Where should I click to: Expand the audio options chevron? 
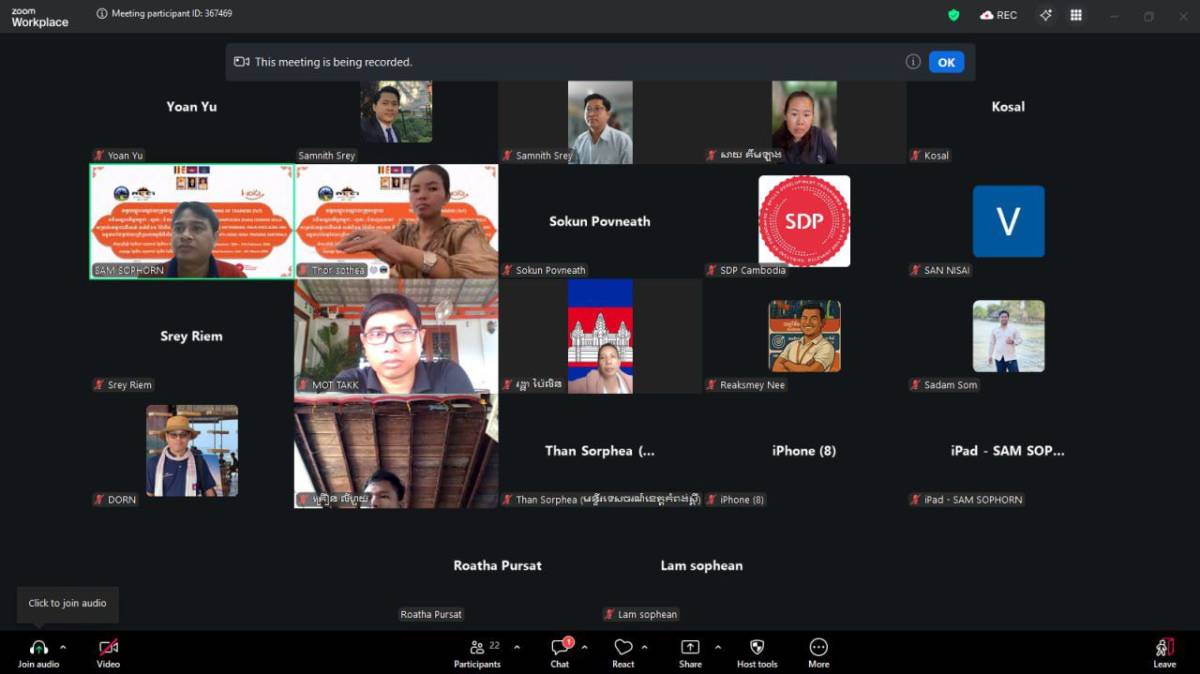tap(63, 647)
